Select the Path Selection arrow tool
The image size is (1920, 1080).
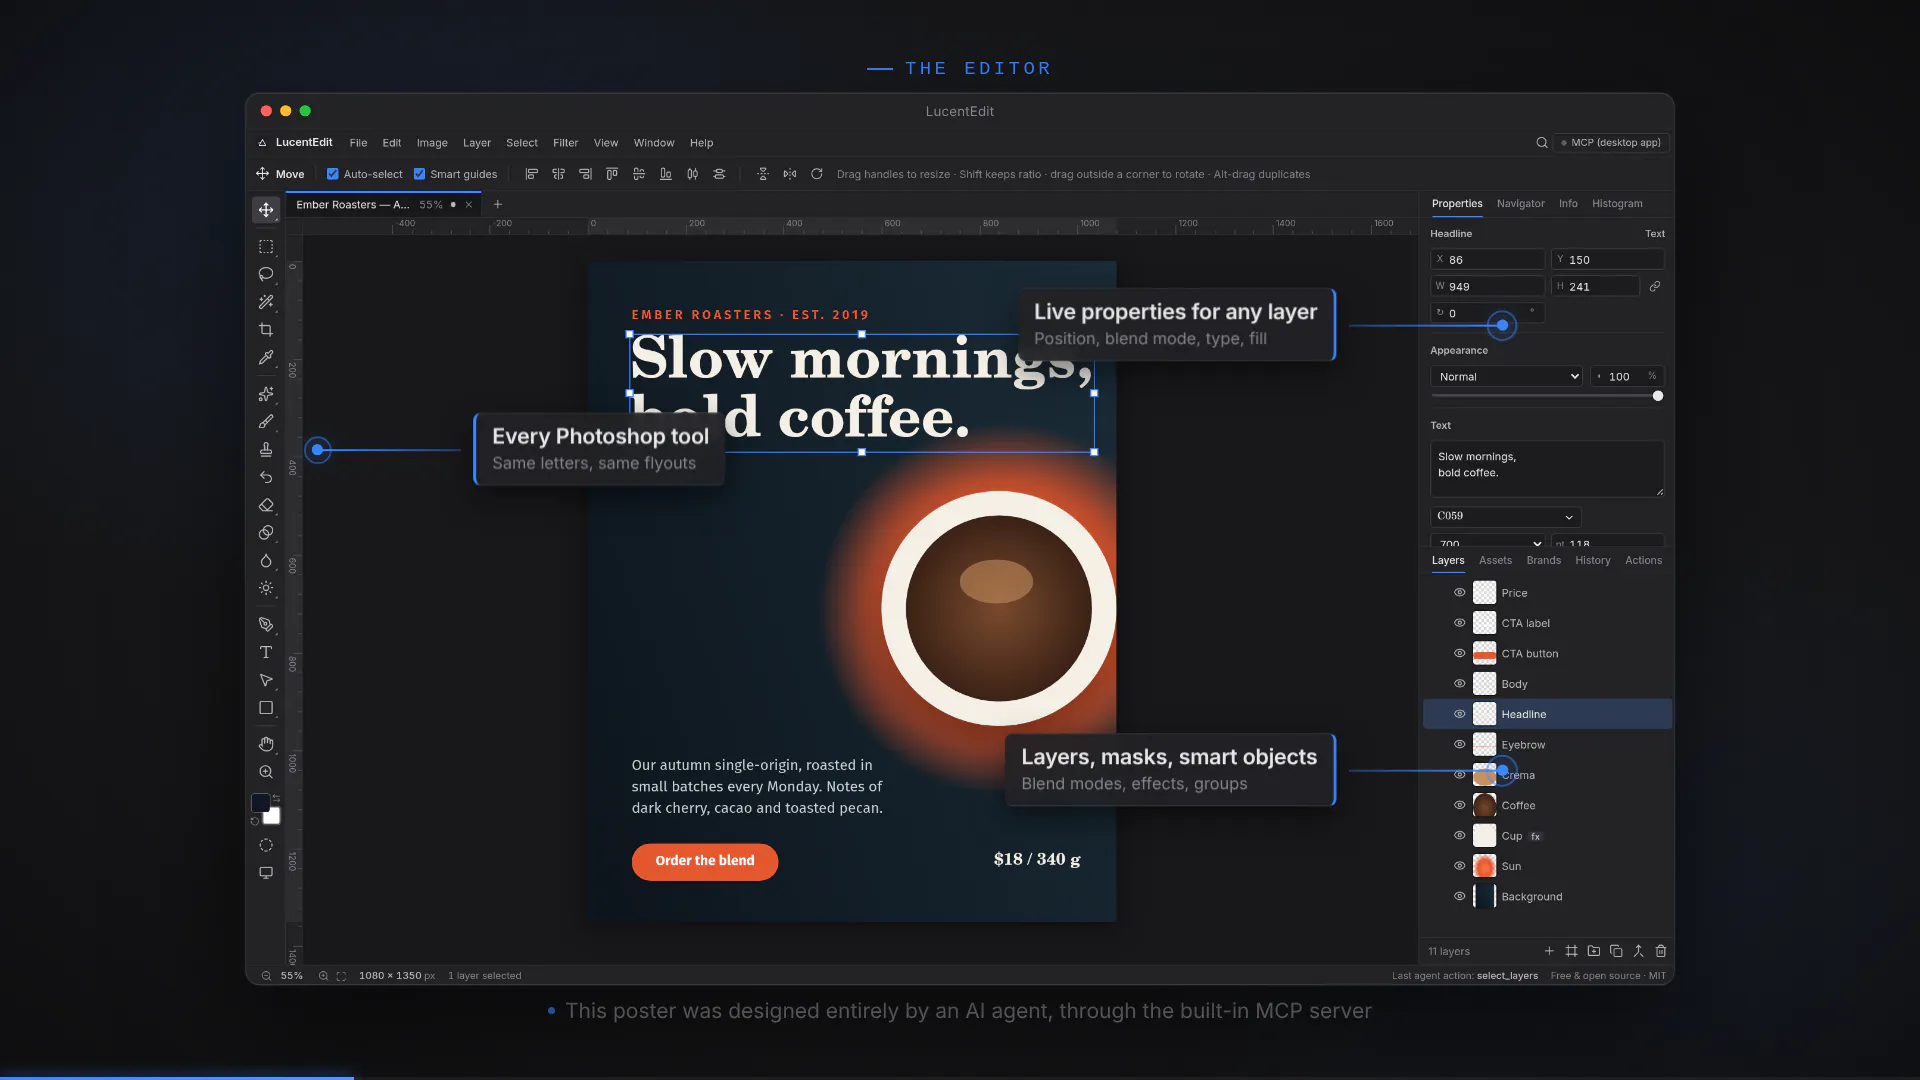coord(266,680)
